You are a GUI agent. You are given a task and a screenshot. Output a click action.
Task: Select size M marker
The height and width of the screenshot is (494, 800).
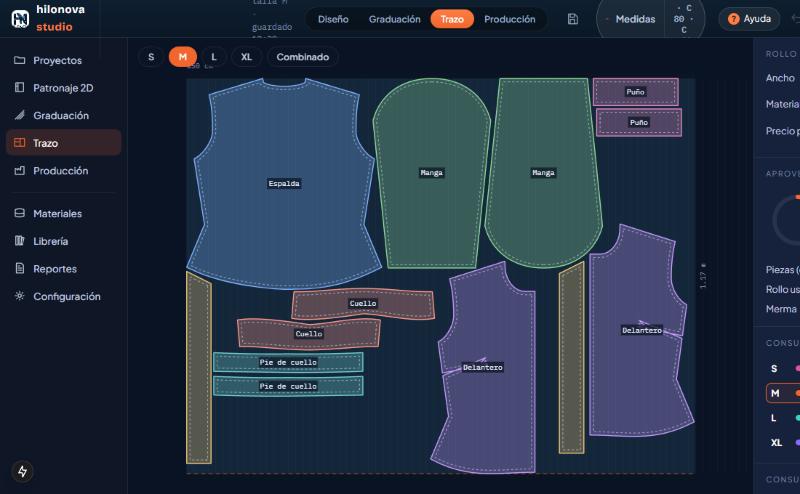[183, 57]
